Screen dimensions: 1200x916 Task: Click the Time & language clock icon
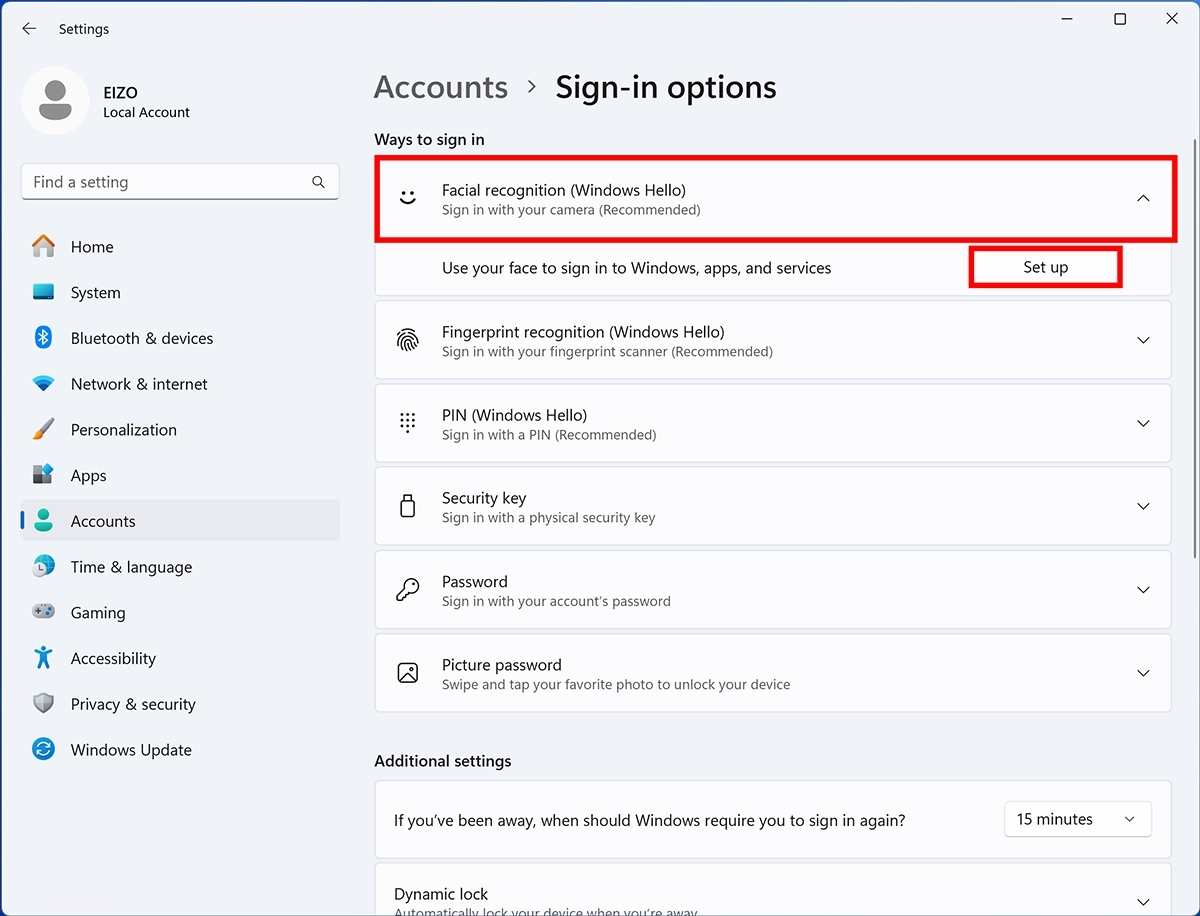tap(43, 566)
